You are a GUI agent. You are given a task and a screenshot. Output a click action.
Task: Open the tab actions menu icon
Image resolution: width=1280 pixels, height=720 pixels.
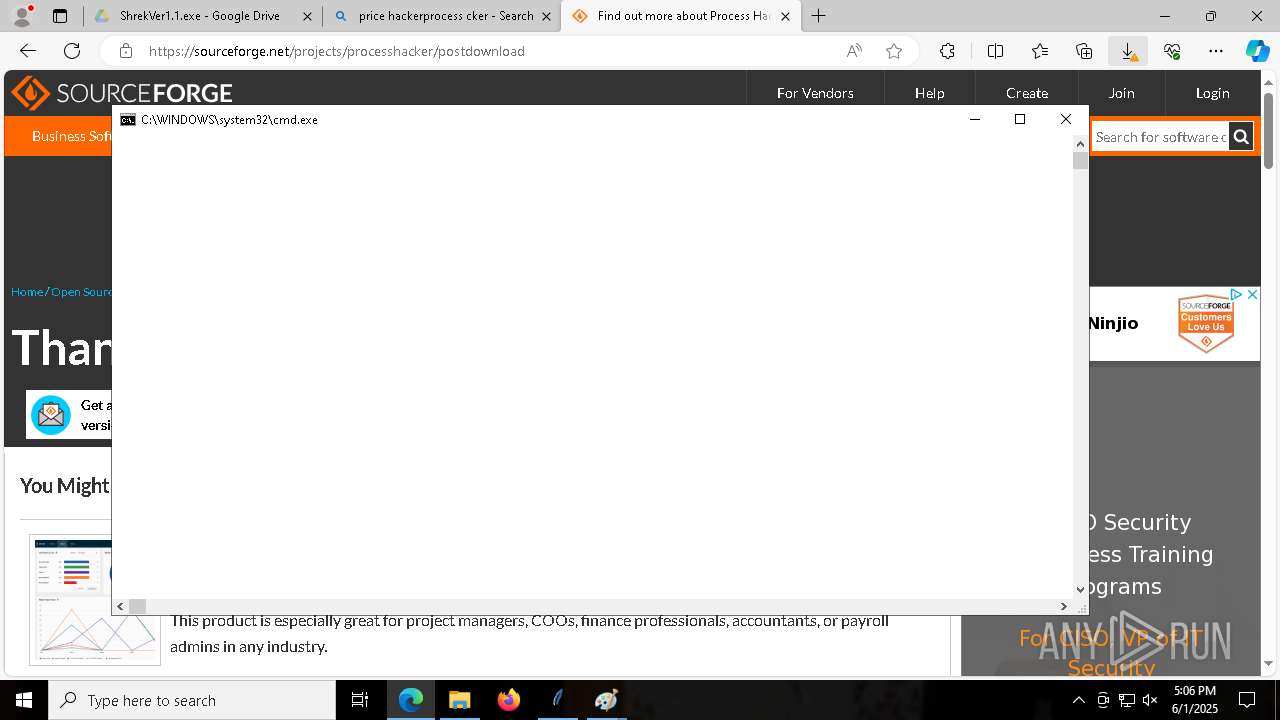click(60, 16)
